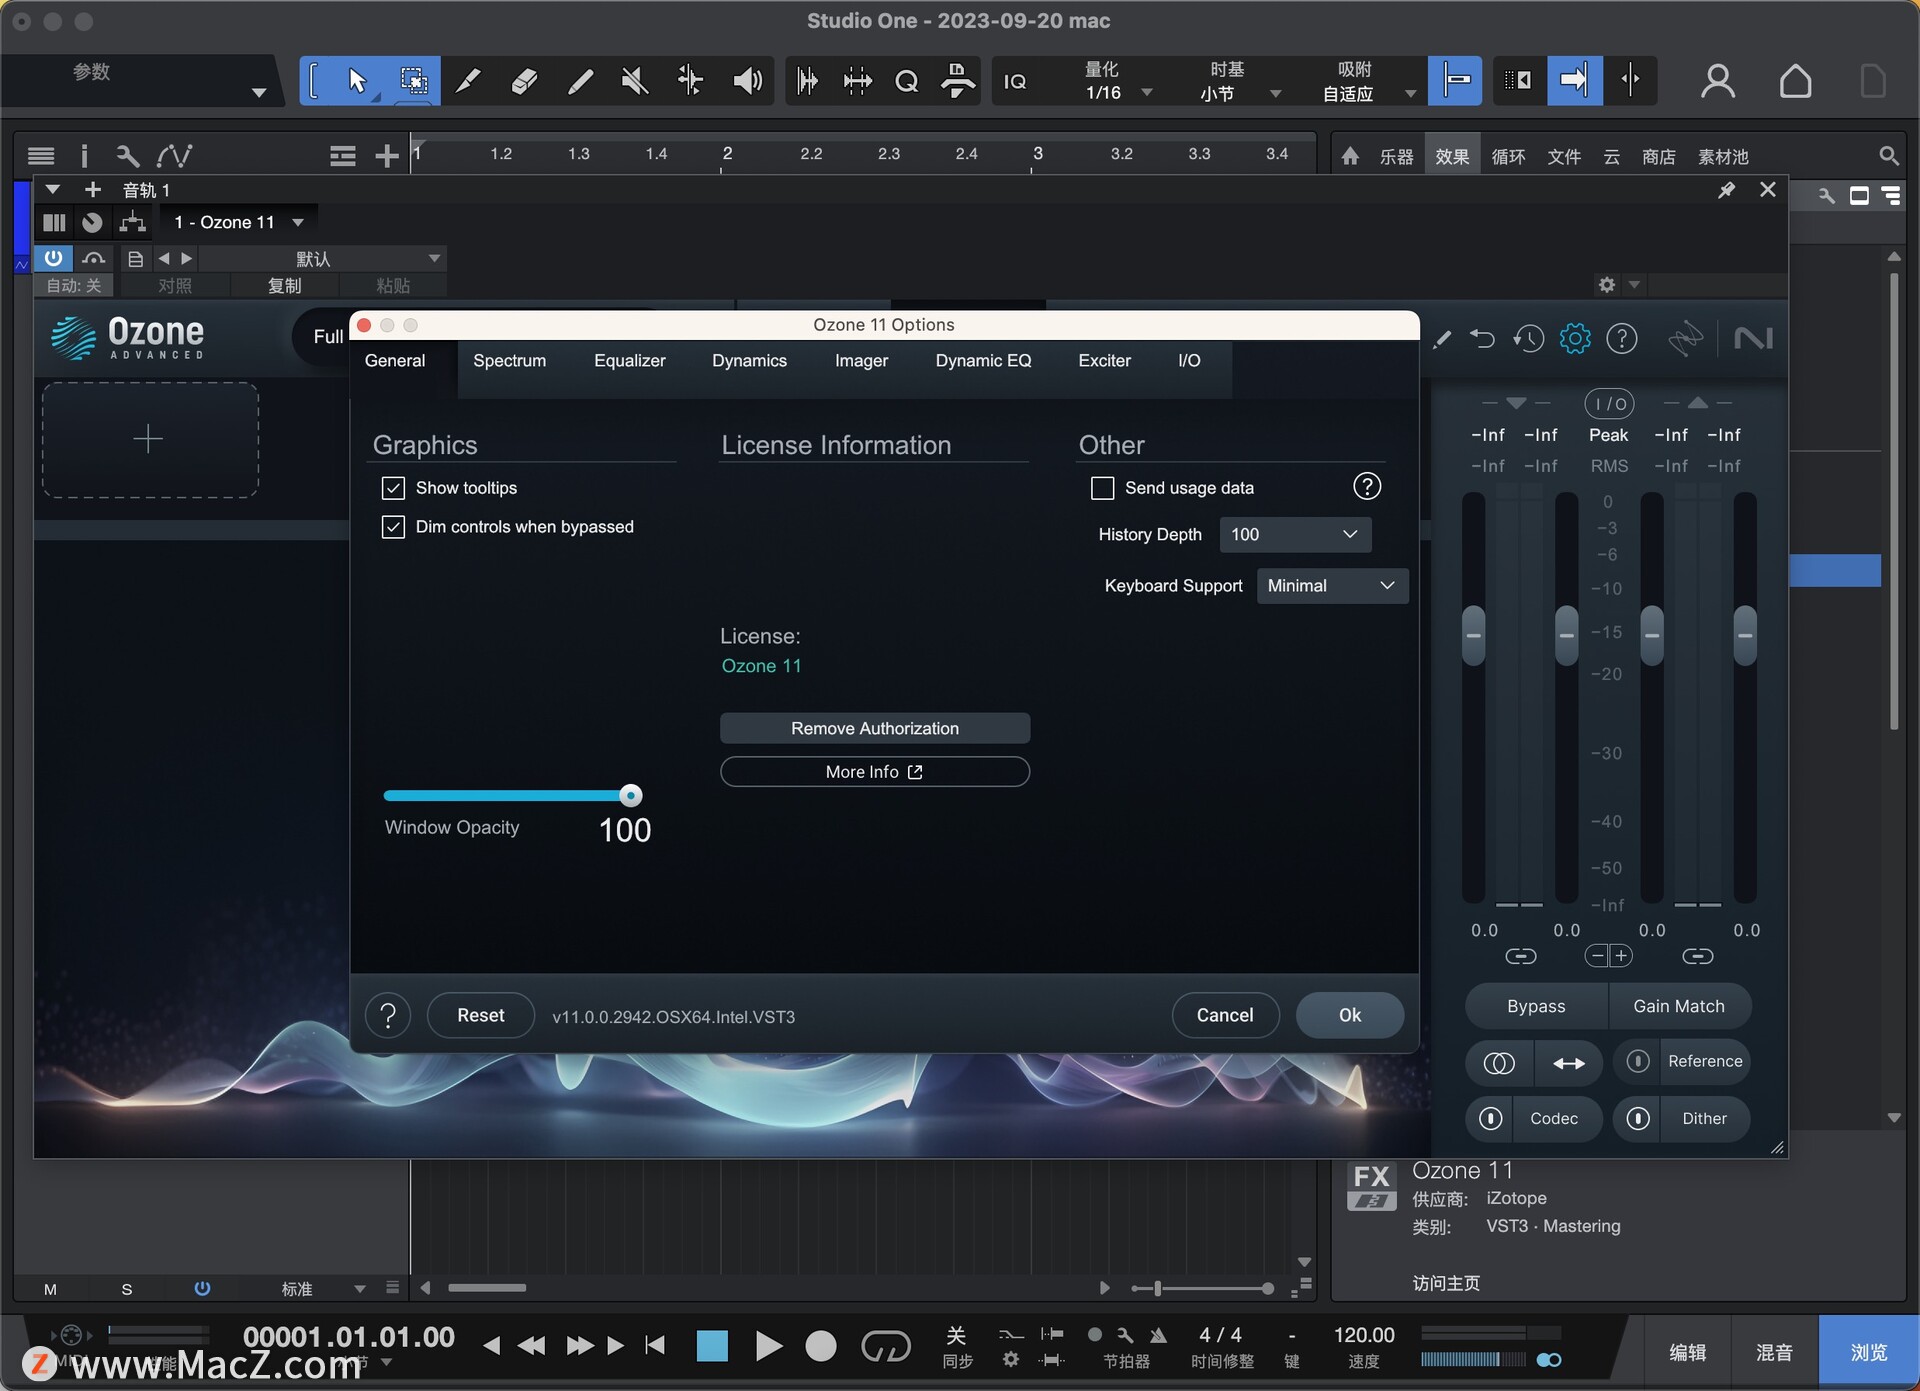Select the Range tool in toolbar

click(413, 81)
